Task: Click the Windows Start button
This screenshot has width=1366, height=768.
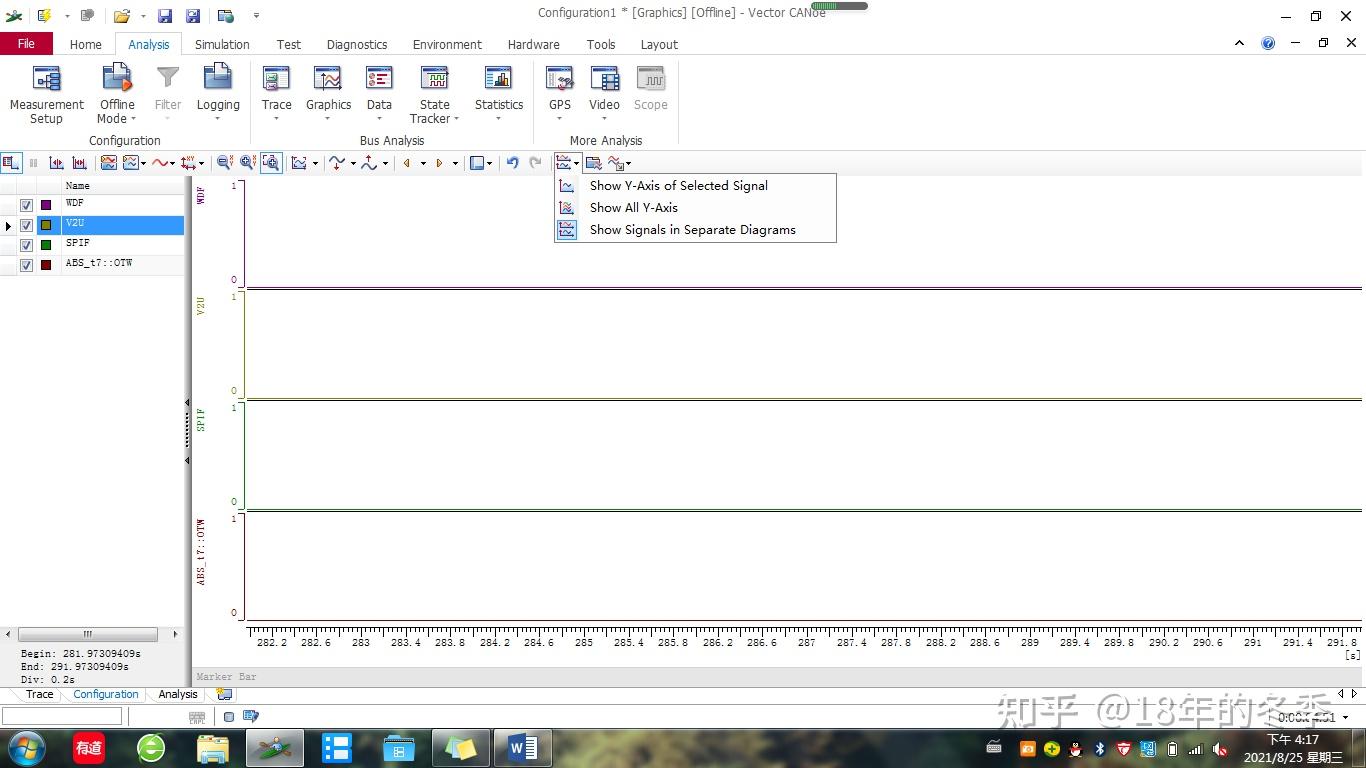Action: click(27, 748)
